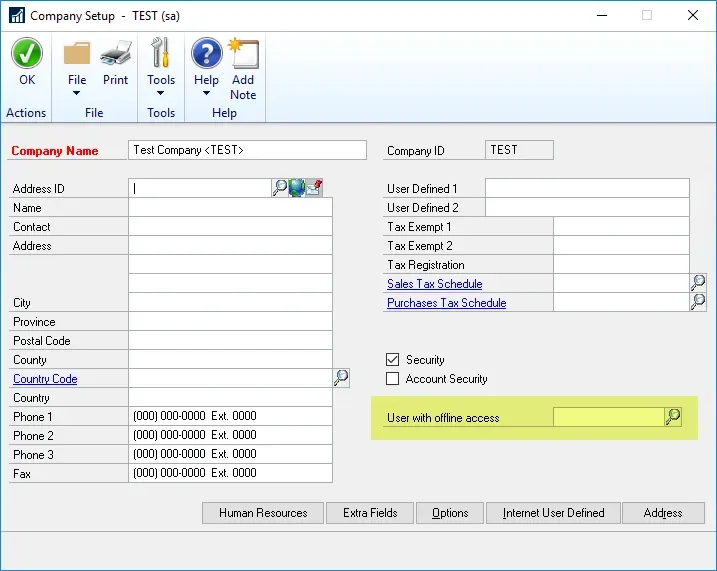Click into the Company Name field

pos(248,150)
